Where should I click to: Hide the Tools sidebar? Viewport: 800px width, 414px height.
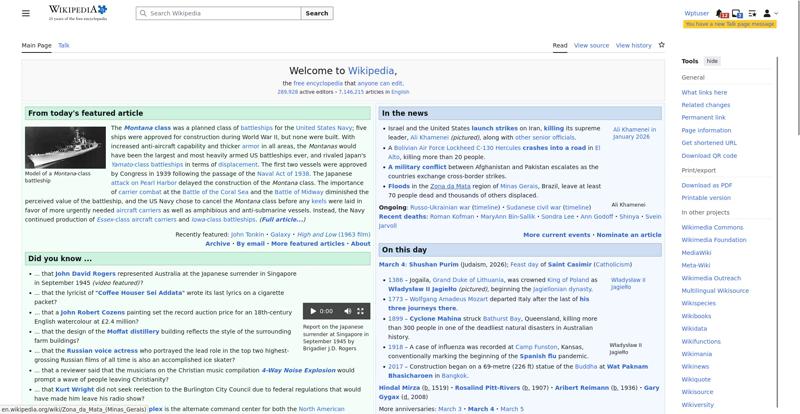coord(712,61)
